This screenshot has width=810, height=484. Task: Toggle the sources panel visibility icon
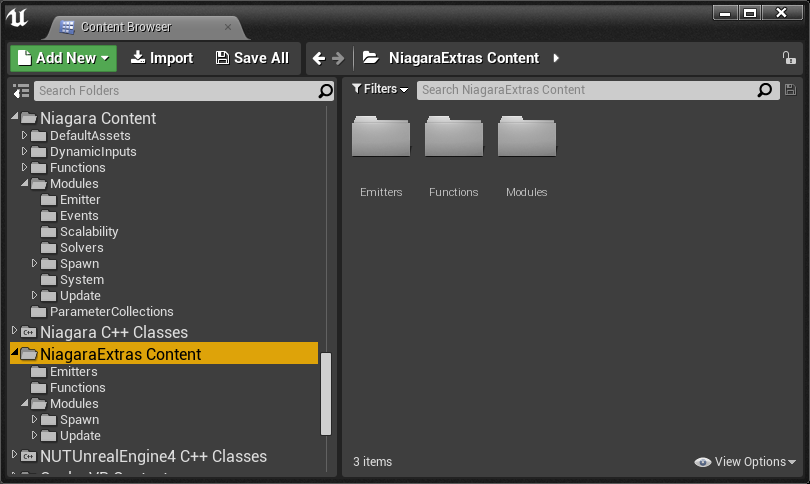click(21, 91)
